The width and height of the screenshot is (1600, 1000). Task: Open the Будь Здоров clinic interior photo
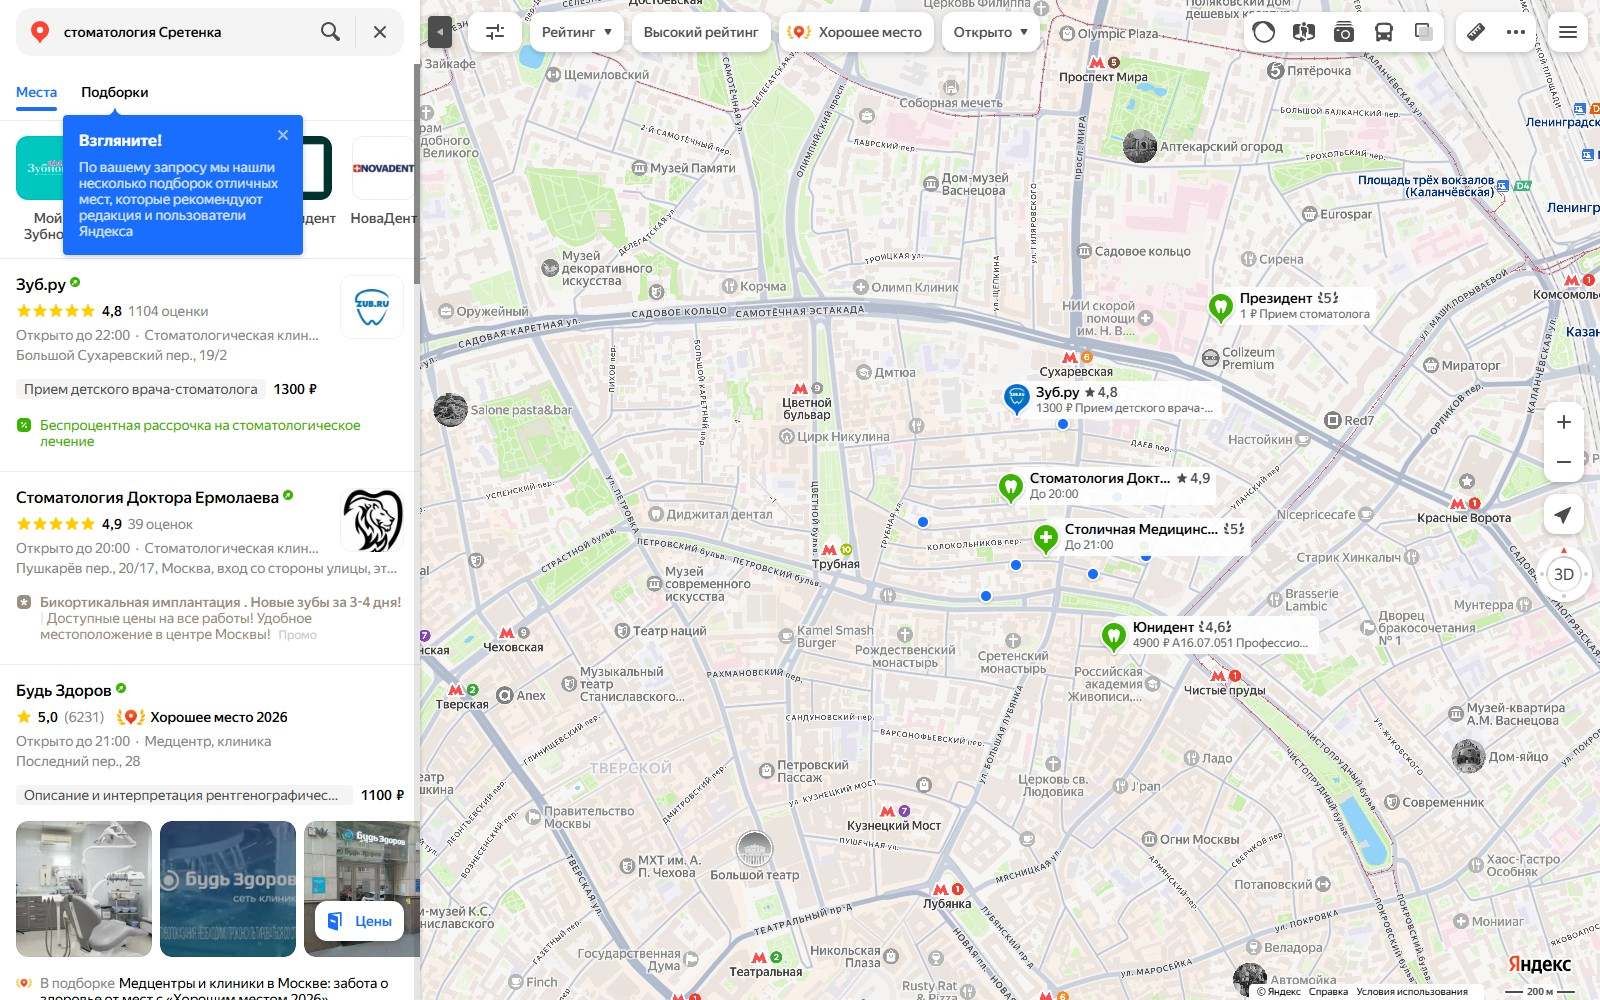click(84, 889)
